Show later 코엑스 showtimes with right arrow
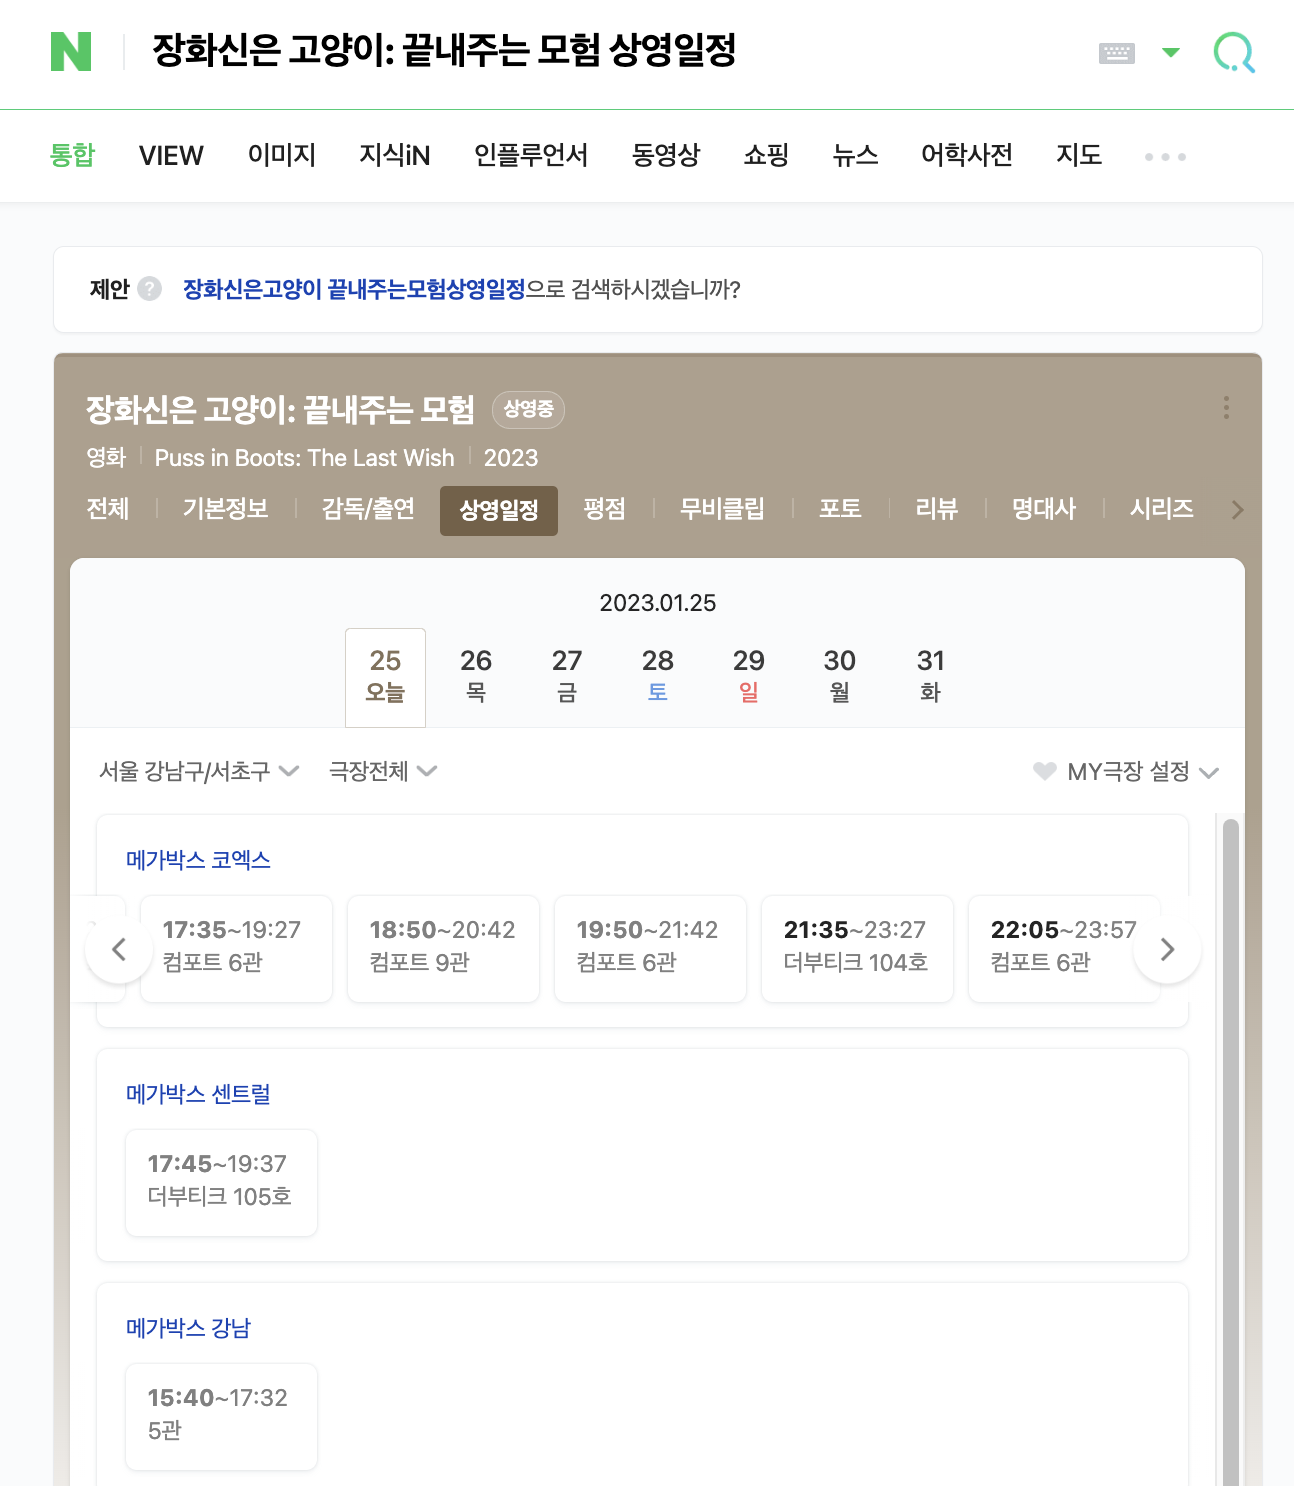1294x1486 pixels. point(1167,949)
